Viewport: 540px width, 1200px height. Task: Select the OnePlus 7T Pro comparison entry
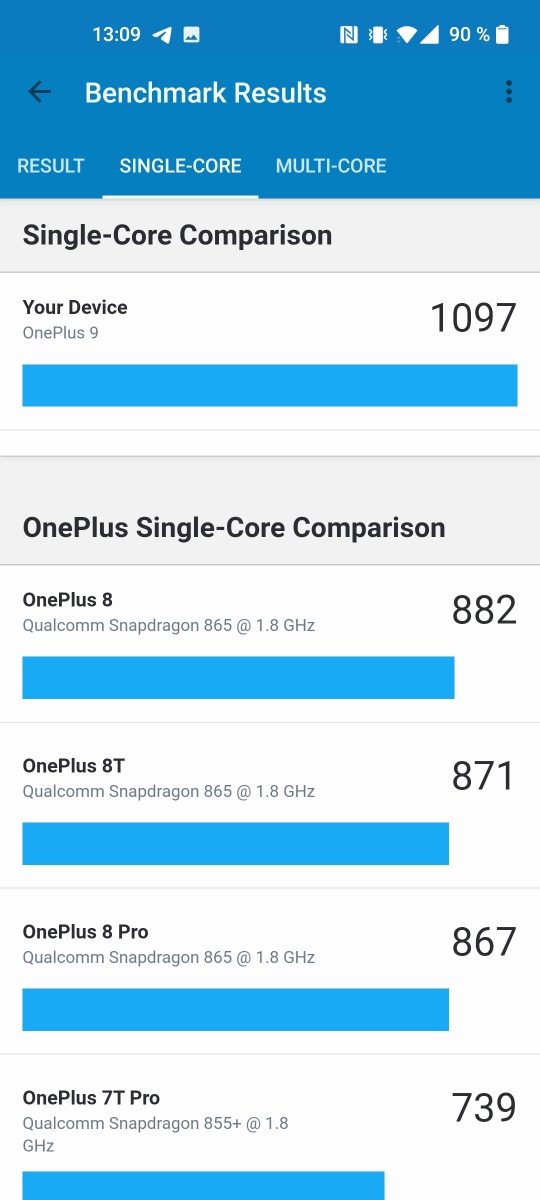(x=270, y=1128)
